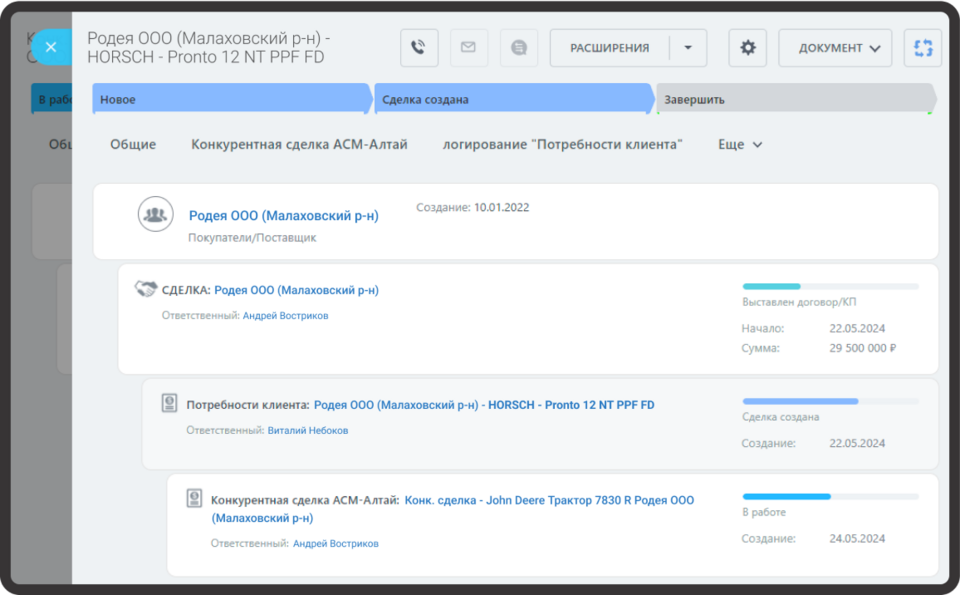Click the Расширения button
The height and width of the screenshot is (595, 960).
tap(609, 48)
